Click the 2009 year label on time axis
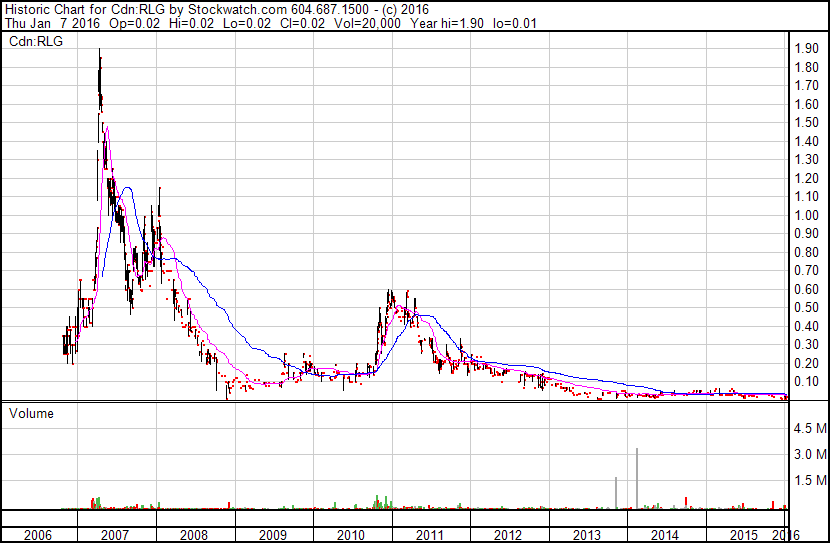Screen dimensions: 830x543 click(273, 535)
